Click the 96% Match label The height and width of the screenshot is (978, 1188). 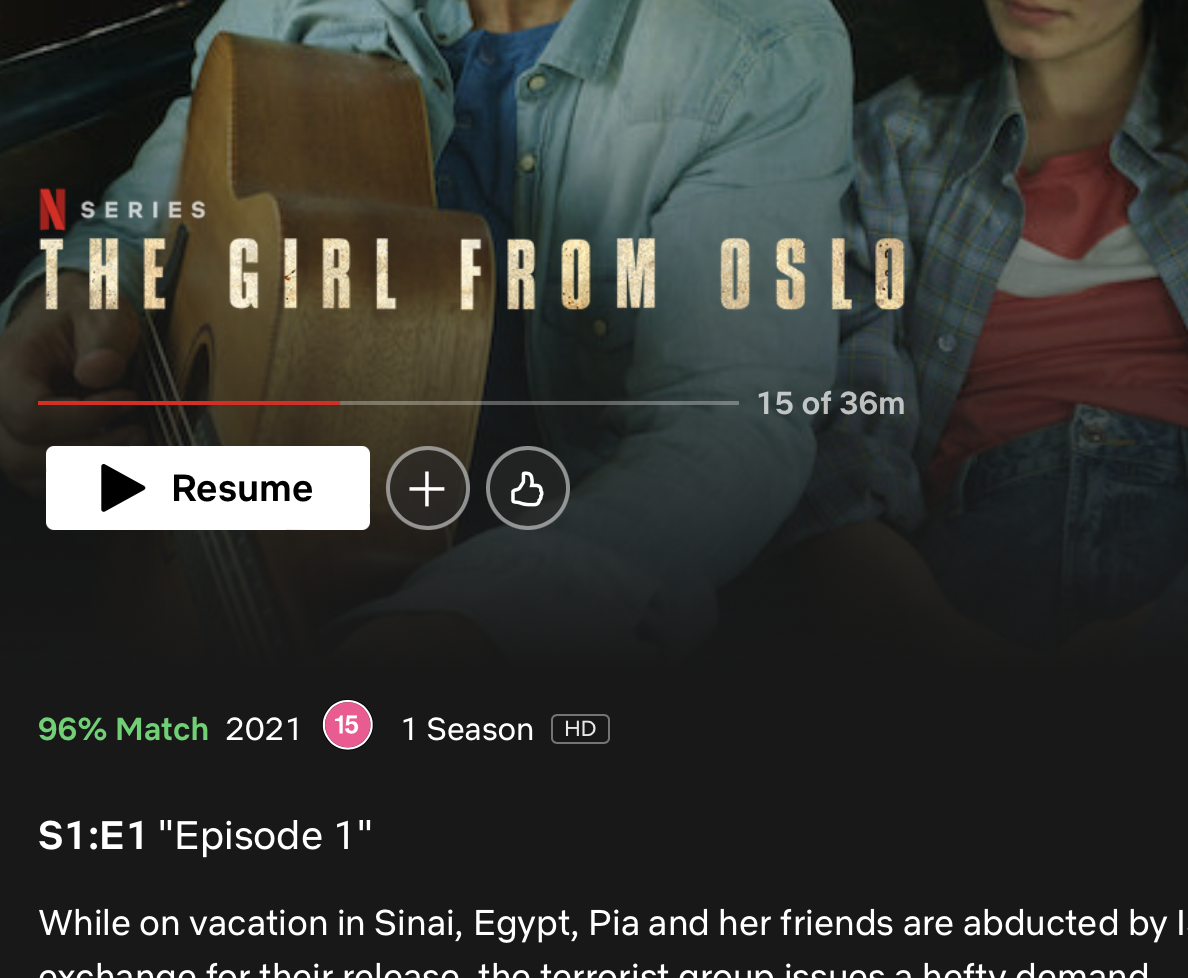tap(123, 730)
